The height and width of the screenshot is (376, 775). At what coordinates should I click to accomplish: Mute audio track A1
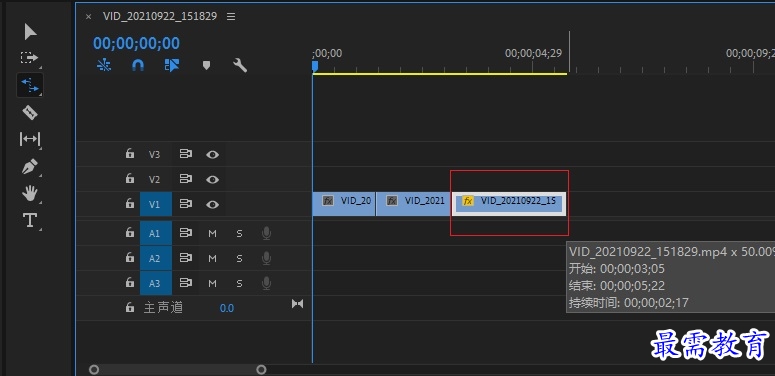click(213, 233)
